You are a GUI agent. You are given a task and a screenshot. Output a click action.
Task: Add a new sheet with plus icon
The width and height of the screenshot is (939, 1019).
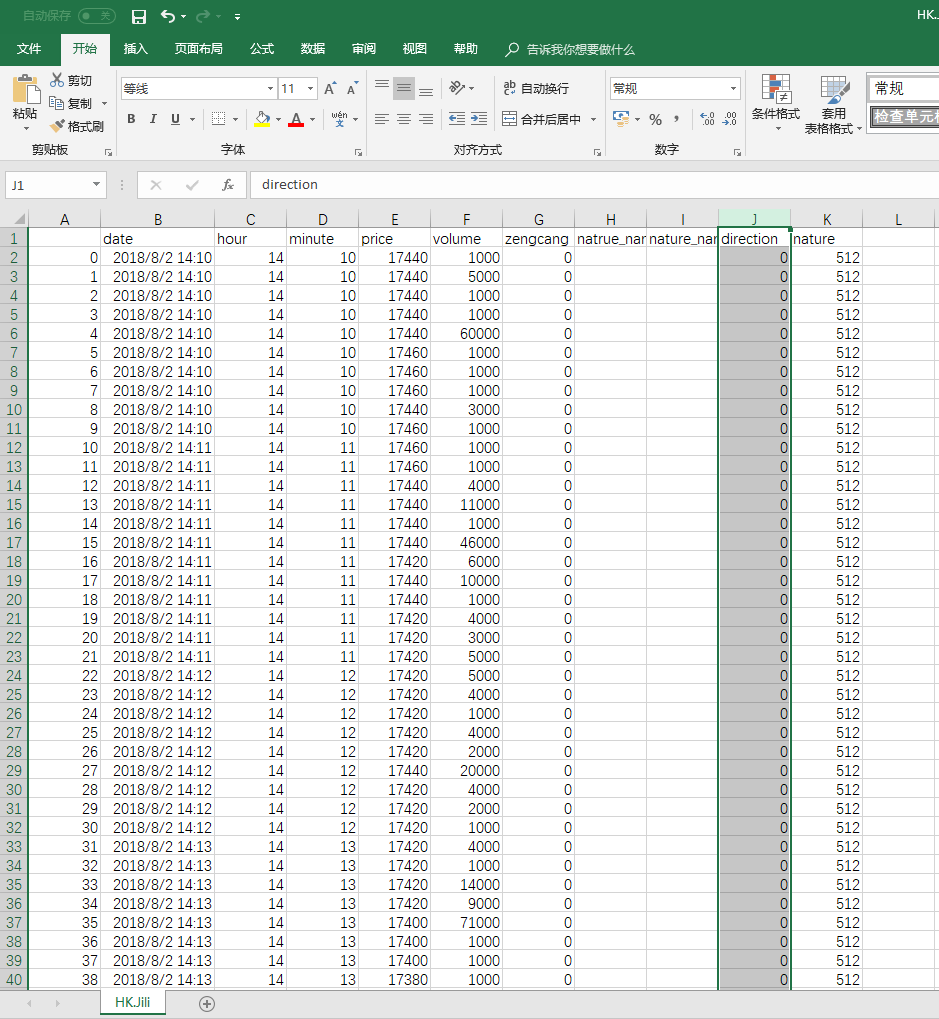207,1004
